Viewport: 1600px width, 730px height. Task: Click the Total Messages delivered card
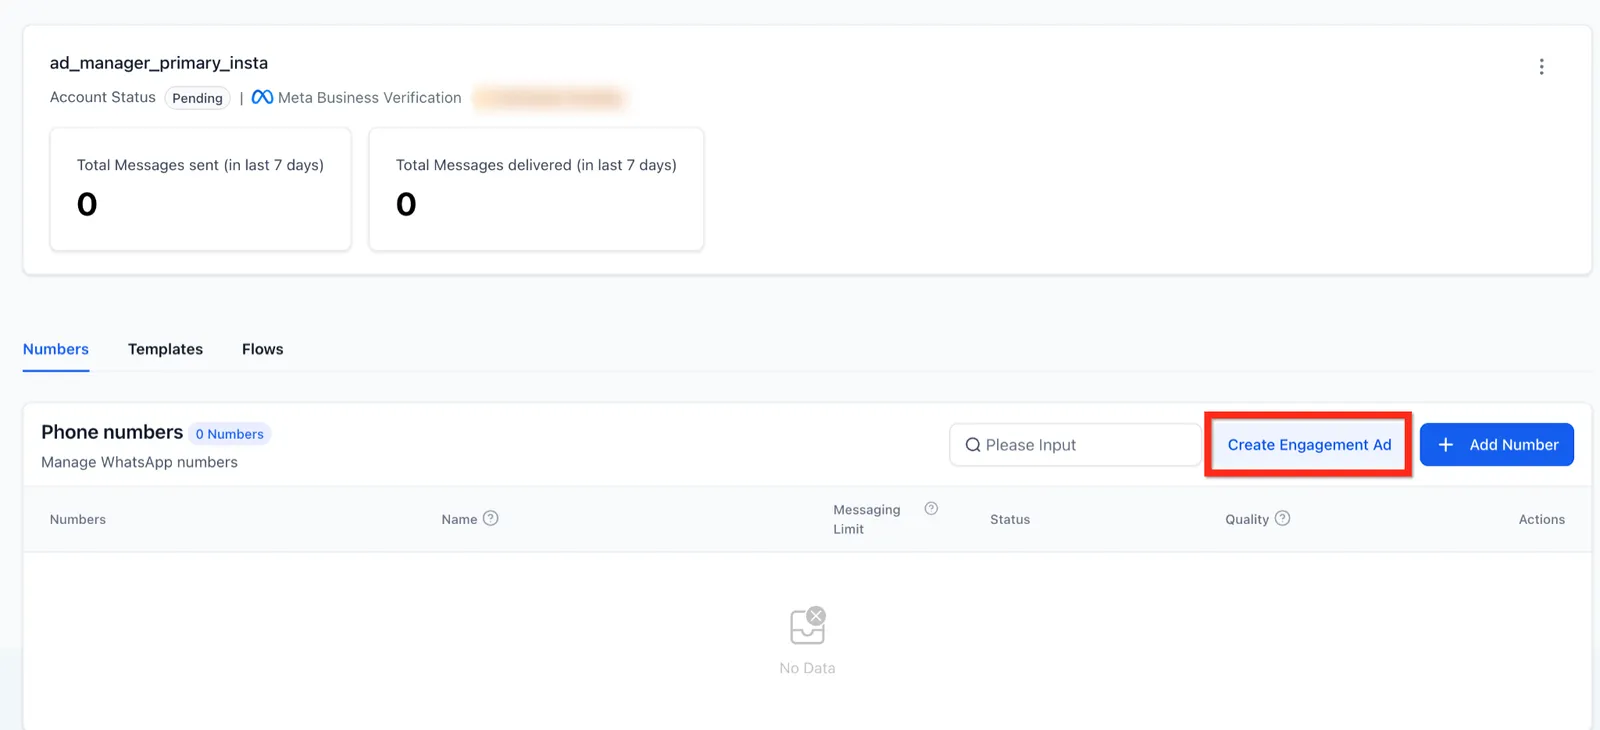click(x=536, y=189)
